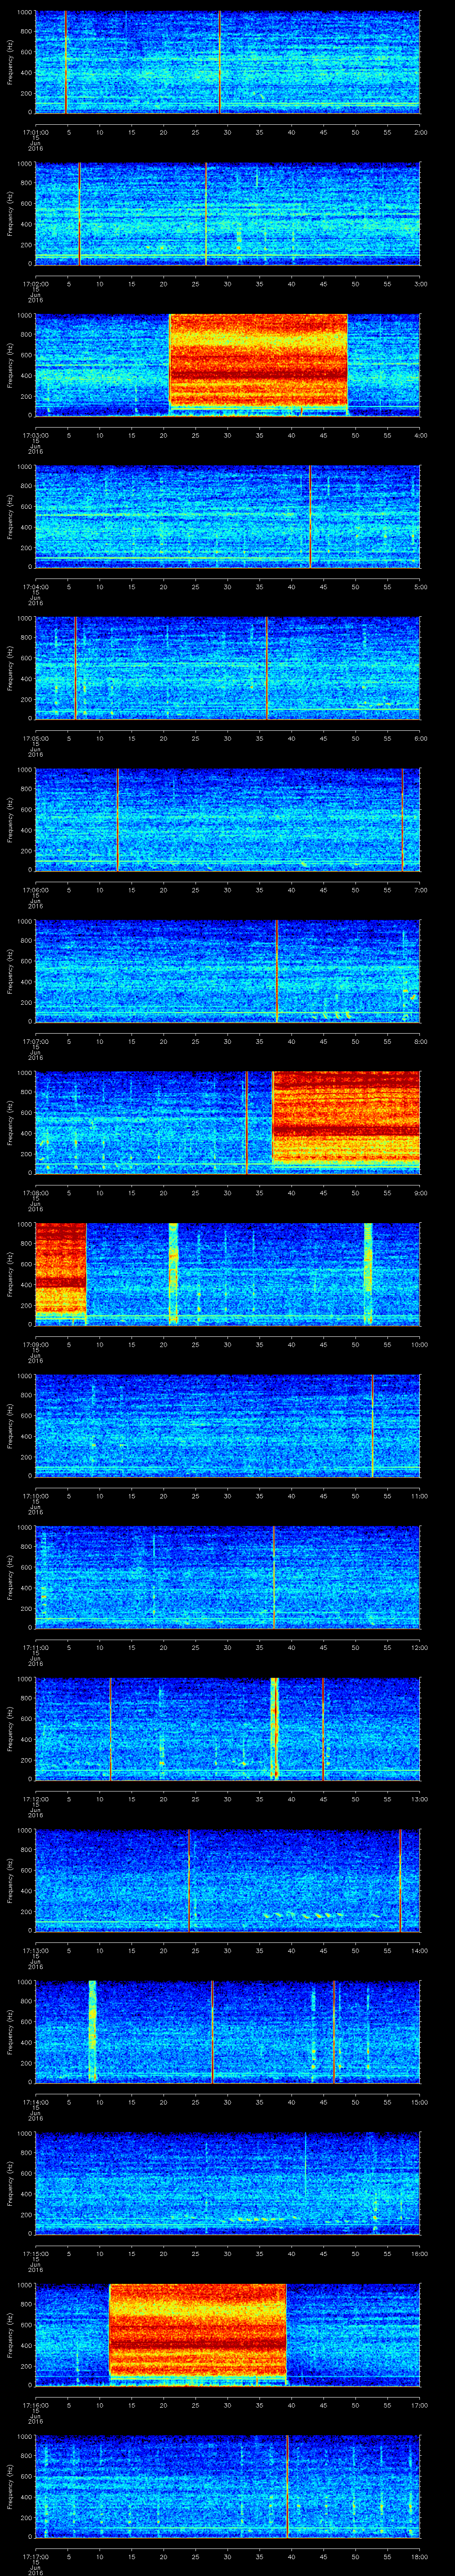455x2576 pixels.
Task: Click the Frequency (Hz) axis label of 17:01:00 panel
Action: click(10, 62)
